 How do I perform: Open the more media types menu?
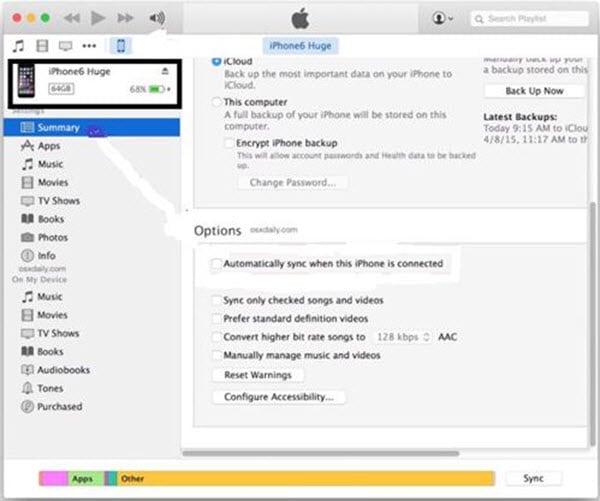(89, 46)
